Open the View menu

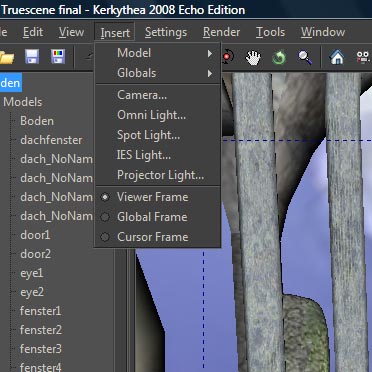(x=71, y=32)
